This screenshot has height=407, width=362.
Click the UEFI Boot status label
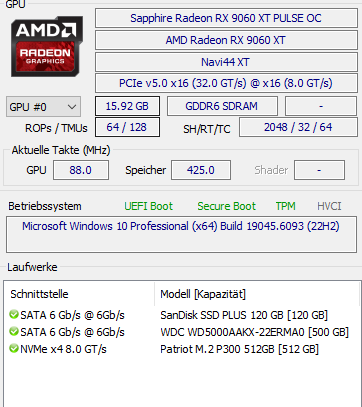pos(149,206)
